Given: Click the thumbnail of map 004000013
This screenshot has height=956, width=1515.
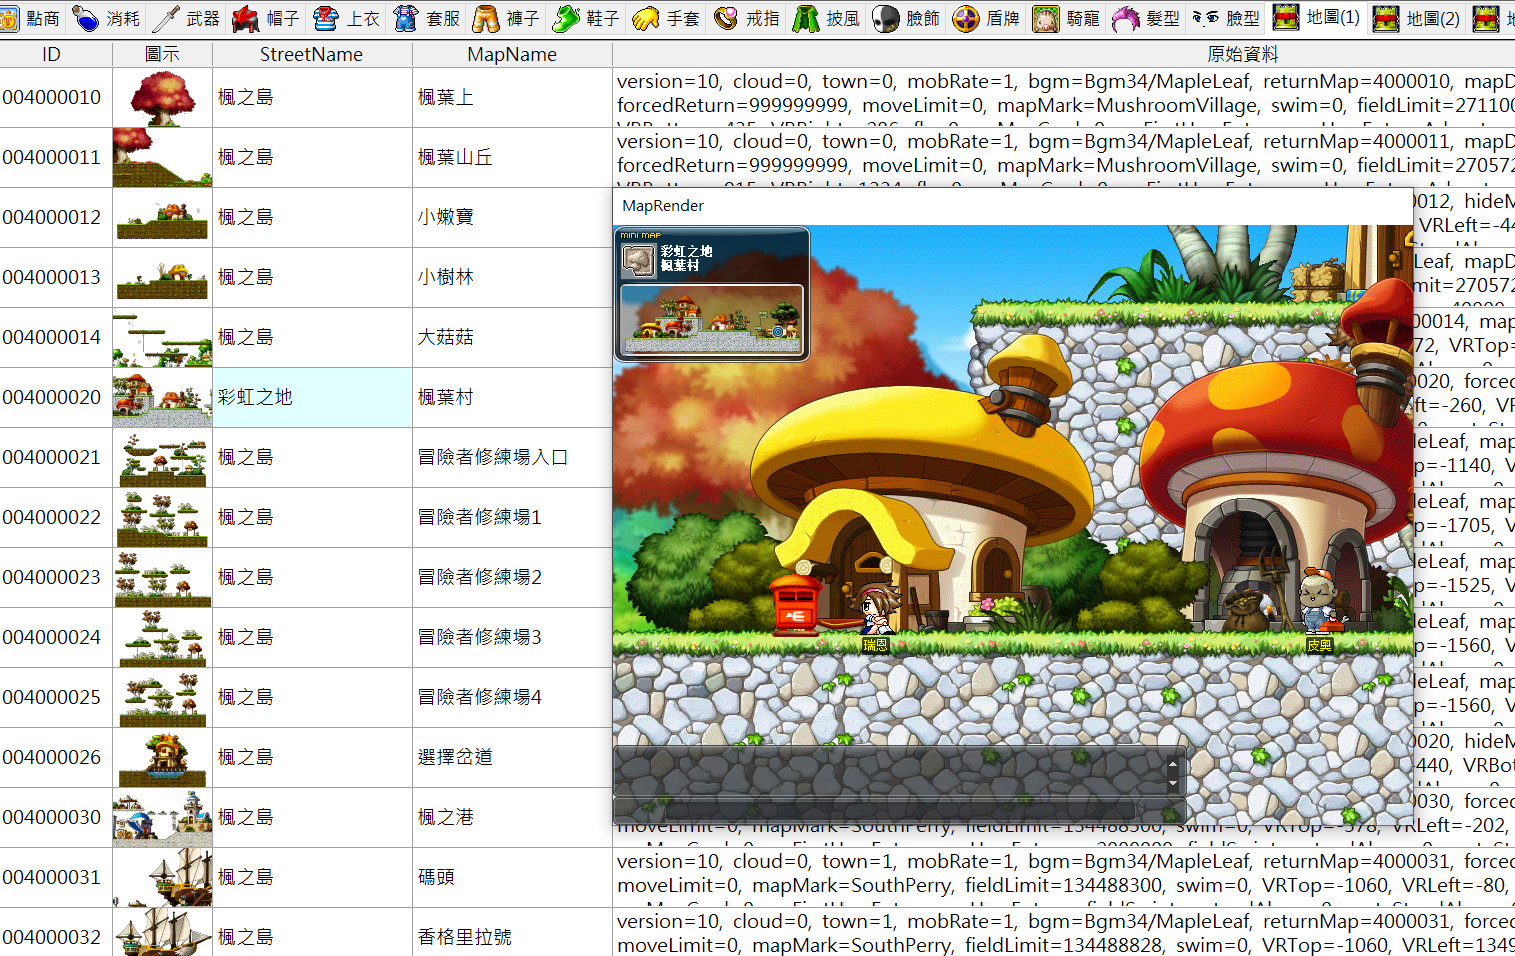Looking at the screenshot, I should [x=162, y=278].
